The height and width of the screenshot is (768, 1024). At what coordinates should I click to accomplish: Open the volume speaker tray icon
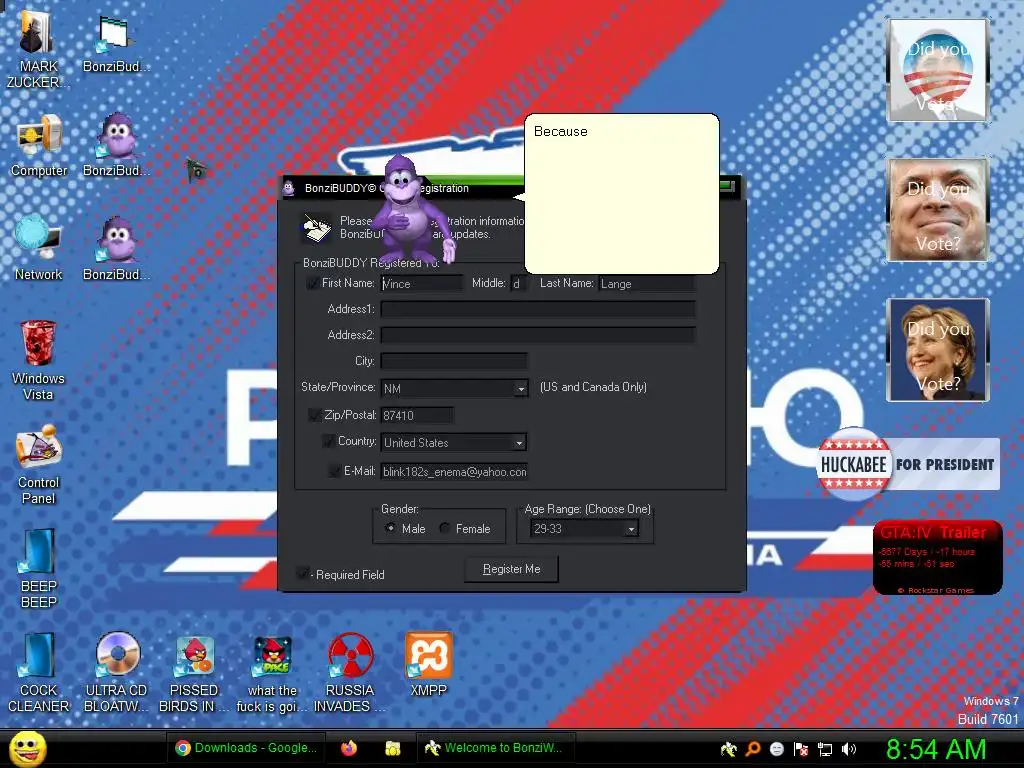coord(849,749)
